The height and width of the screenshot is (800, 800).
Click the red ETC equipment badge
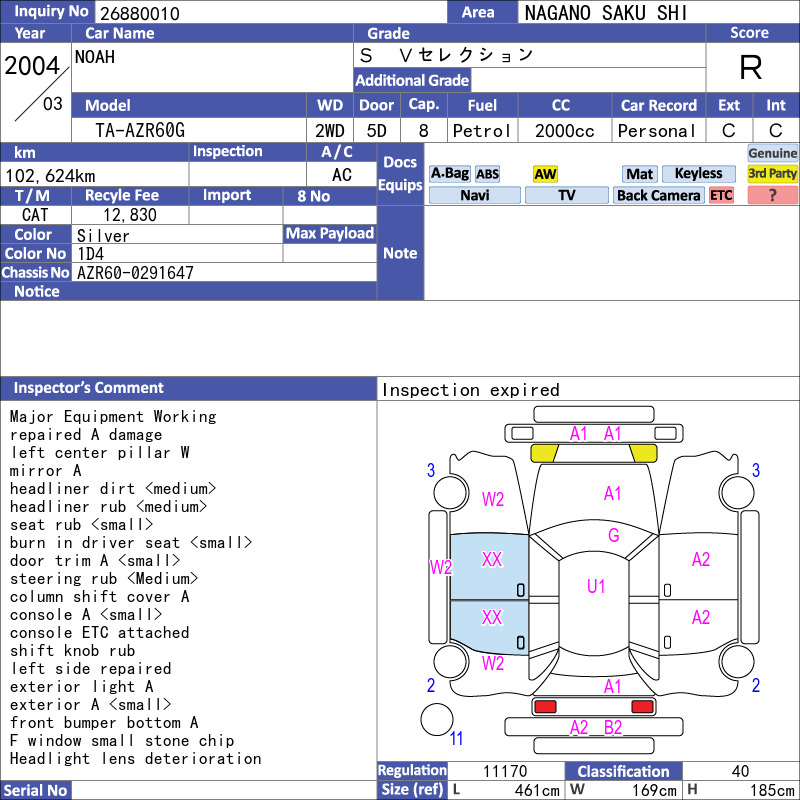pyautogui.click(x=721, y=195)
